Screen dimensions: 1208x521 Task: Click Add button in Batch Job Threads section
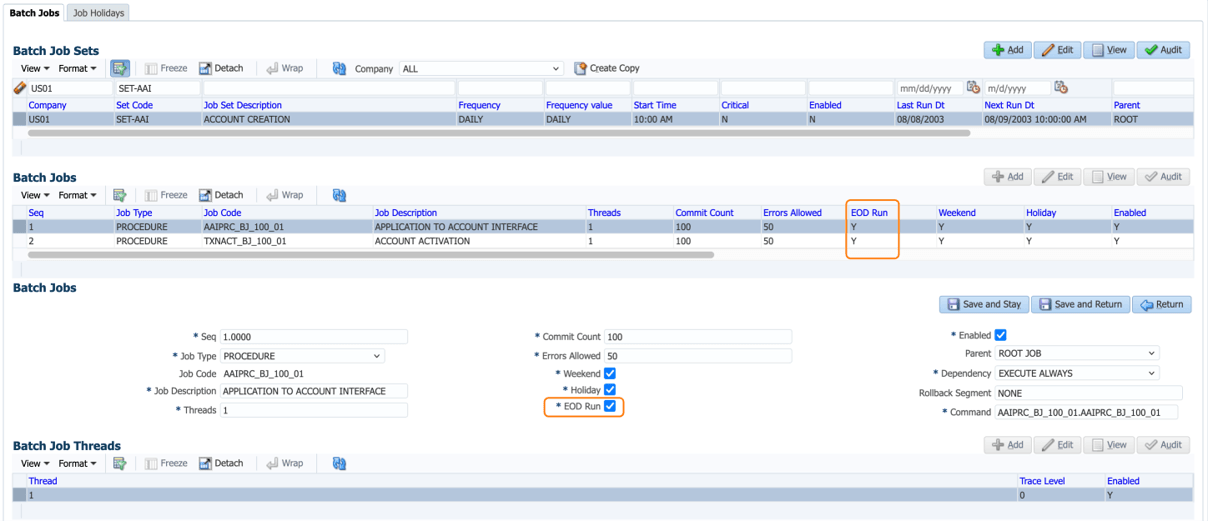point(1008,445)
